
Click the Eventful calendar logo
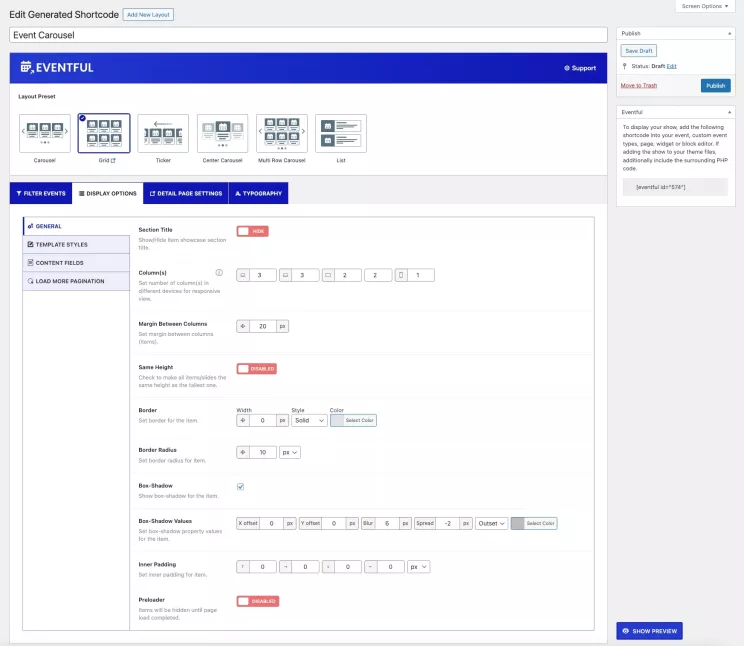click(26, 68)
